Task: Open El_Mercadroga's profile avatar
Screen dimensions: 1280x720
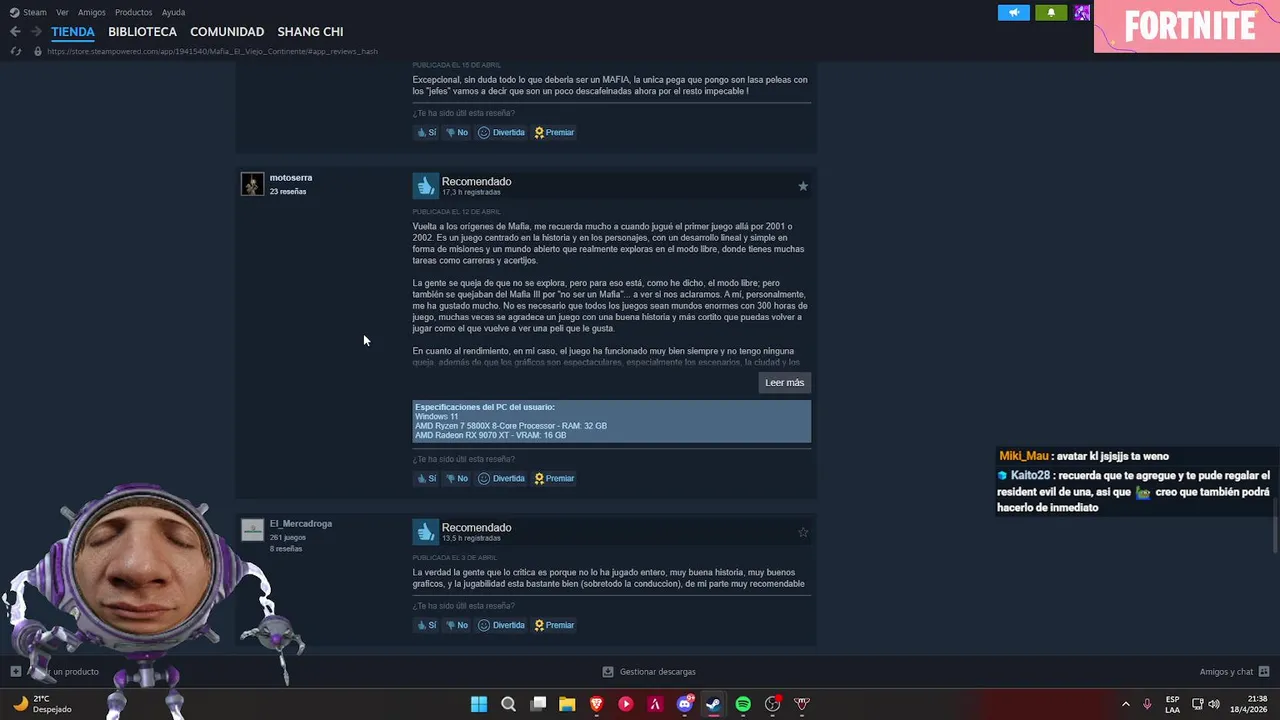Action: [252, 530]
